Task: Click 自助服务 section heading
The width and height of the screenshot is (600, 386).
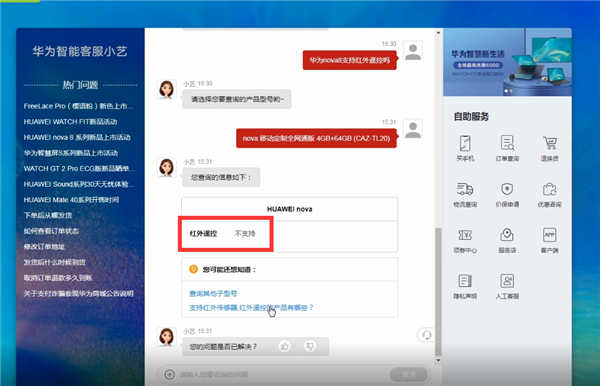Action: pos(471,116)
